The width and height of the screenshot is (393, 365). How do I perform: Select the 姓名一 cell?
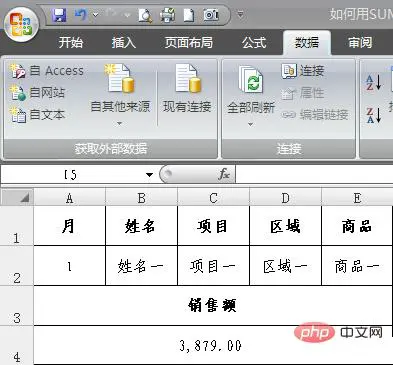141,266
